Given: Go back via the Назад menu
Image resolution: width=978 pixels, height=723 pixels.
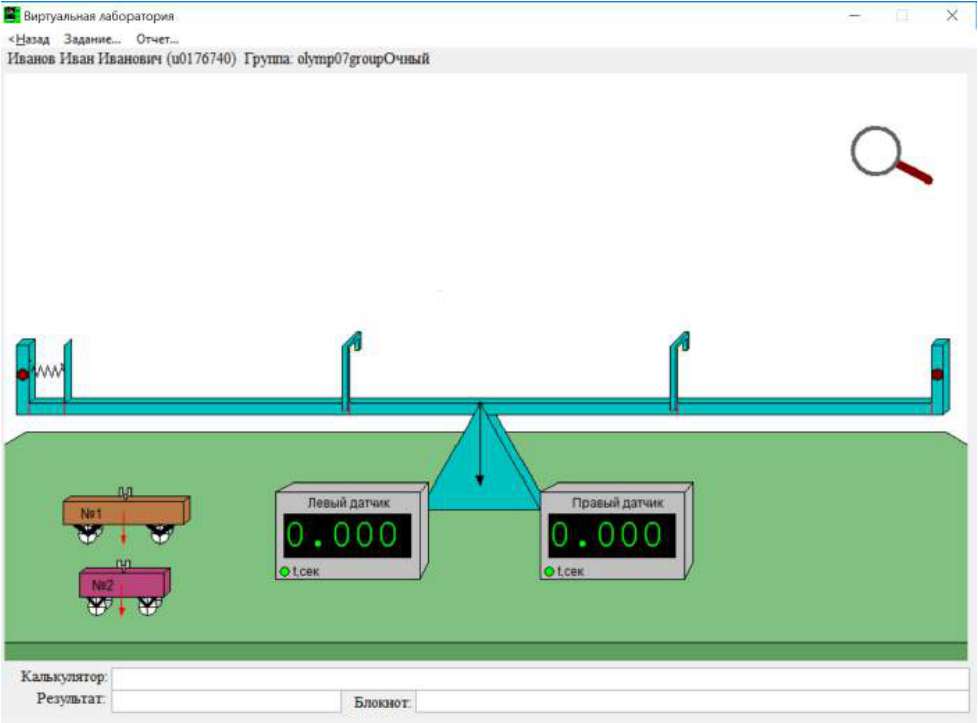Looking at the screenshot, I should [29, 39].
